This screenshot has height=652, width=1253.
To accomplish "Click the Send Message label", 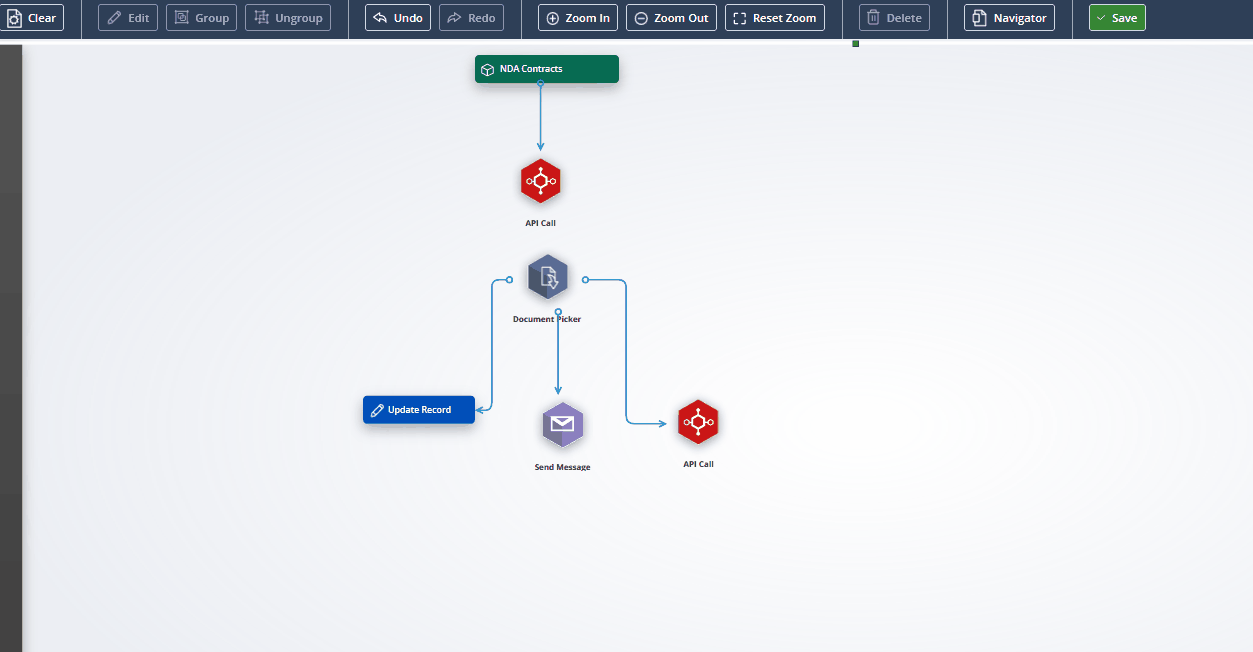I will (563, 467).
